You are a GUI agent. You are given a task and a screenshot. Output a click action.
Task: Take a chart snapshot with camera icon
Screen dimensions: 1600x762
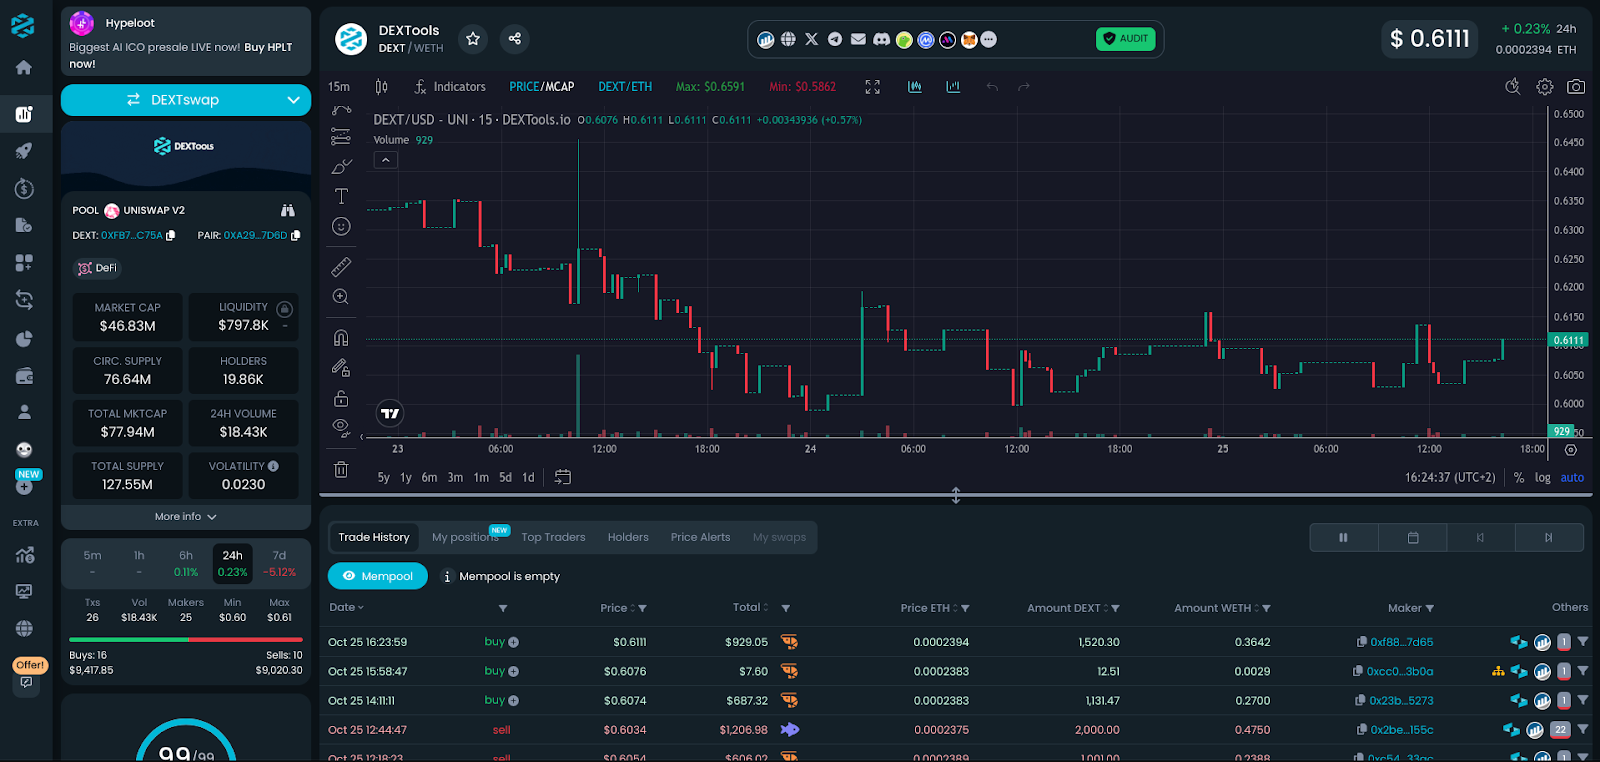point(1576,87)
